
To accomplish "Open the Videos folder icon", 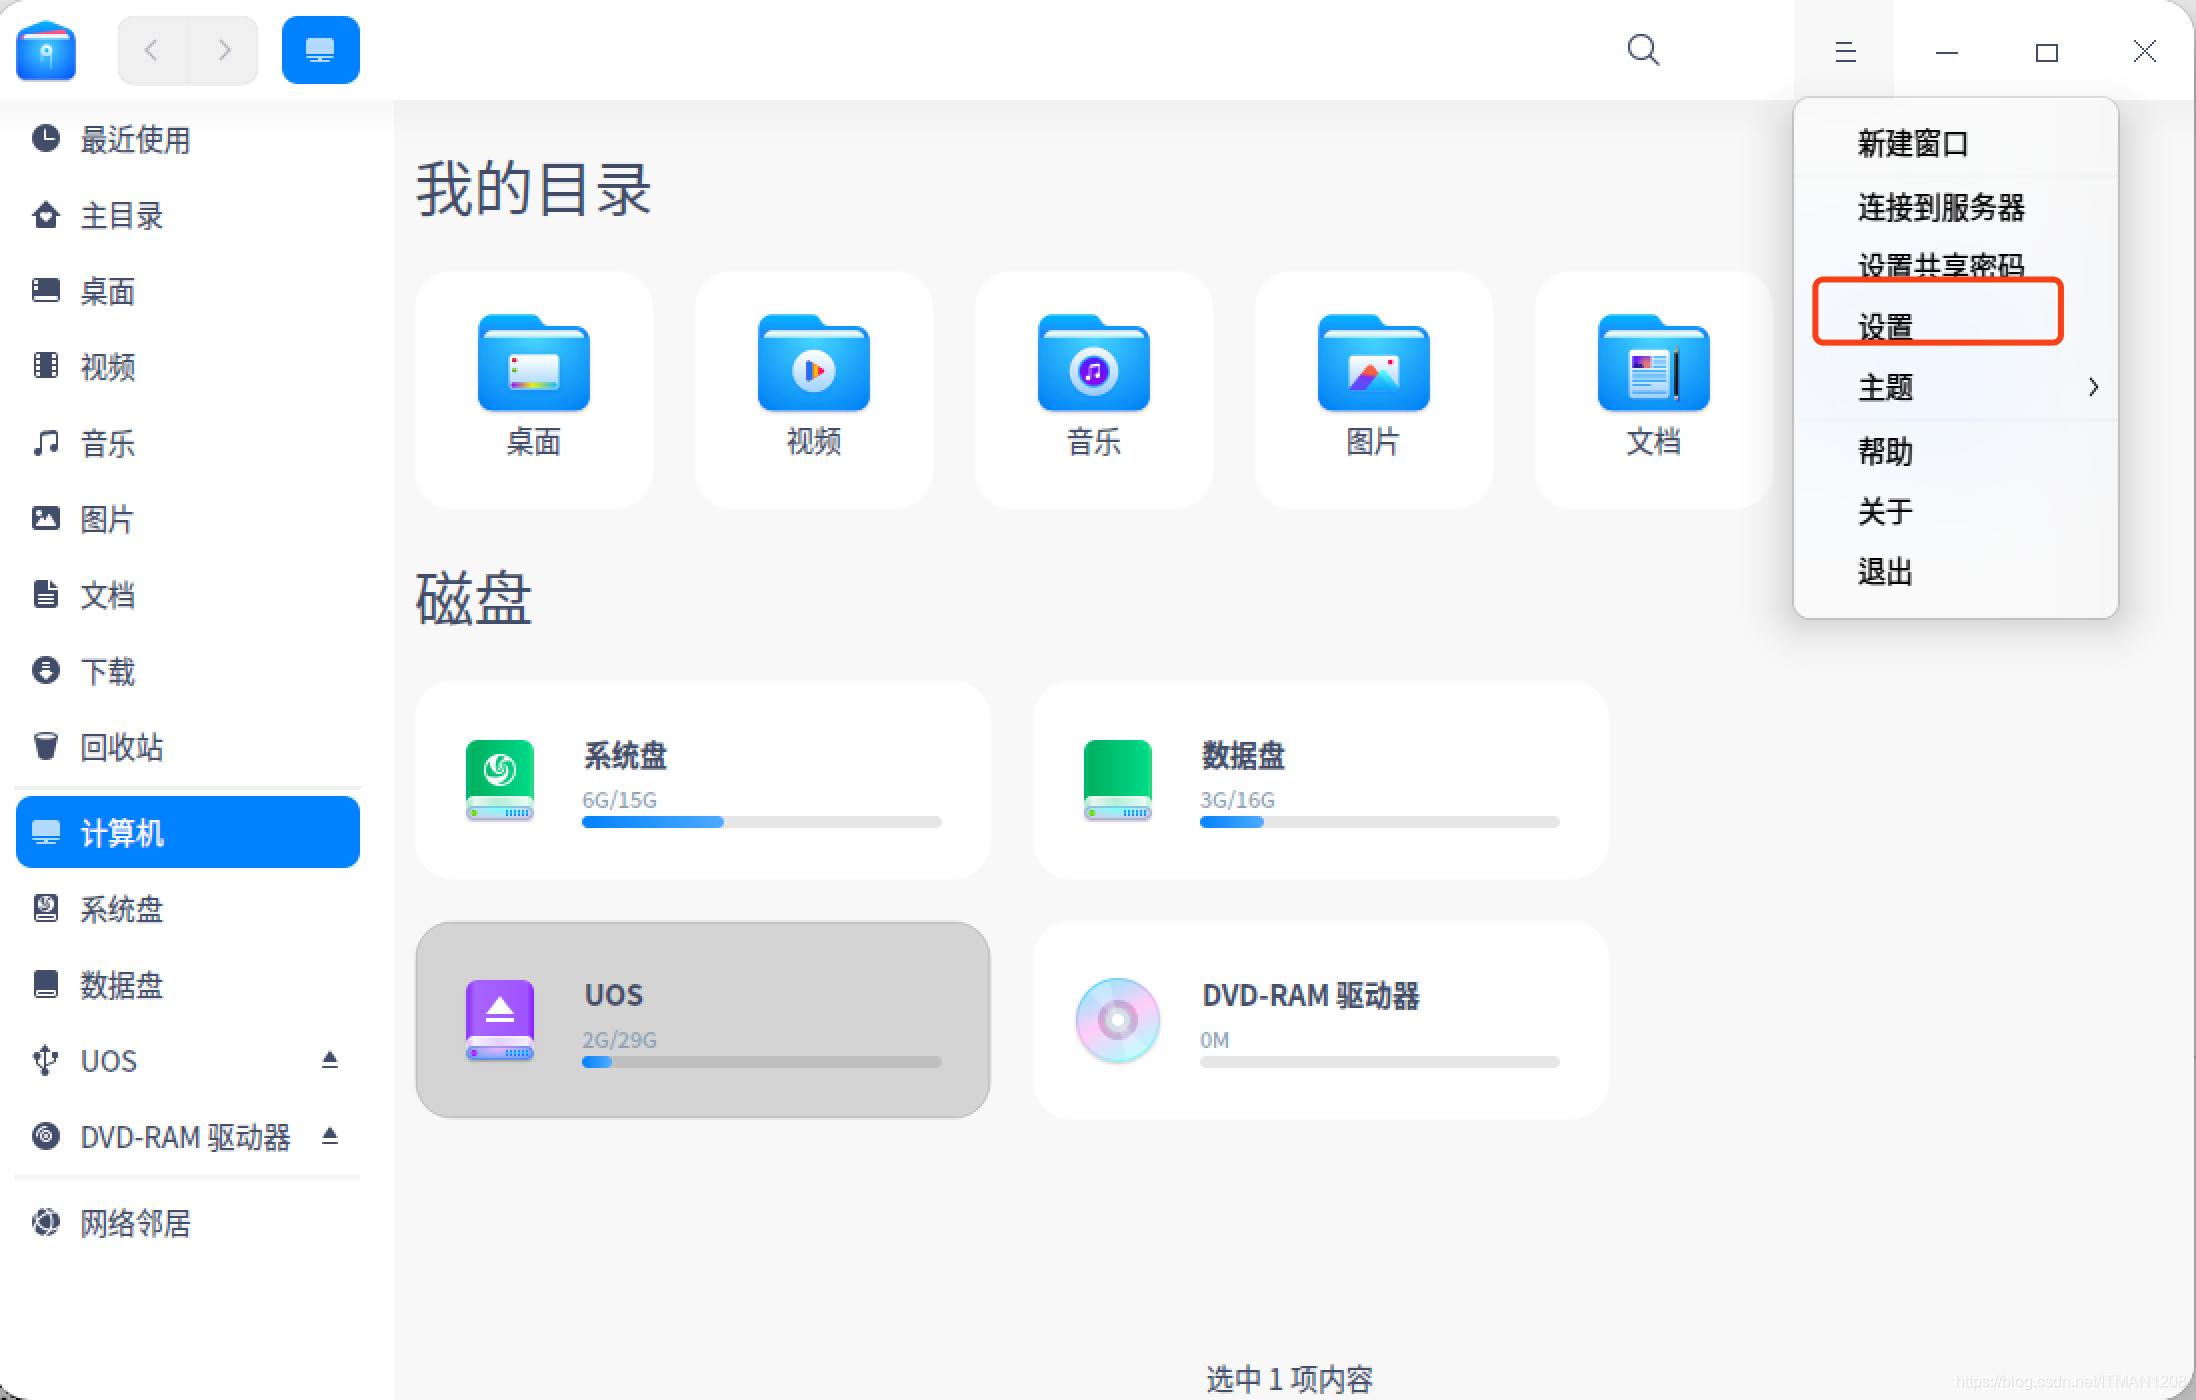I will [813, 364].
